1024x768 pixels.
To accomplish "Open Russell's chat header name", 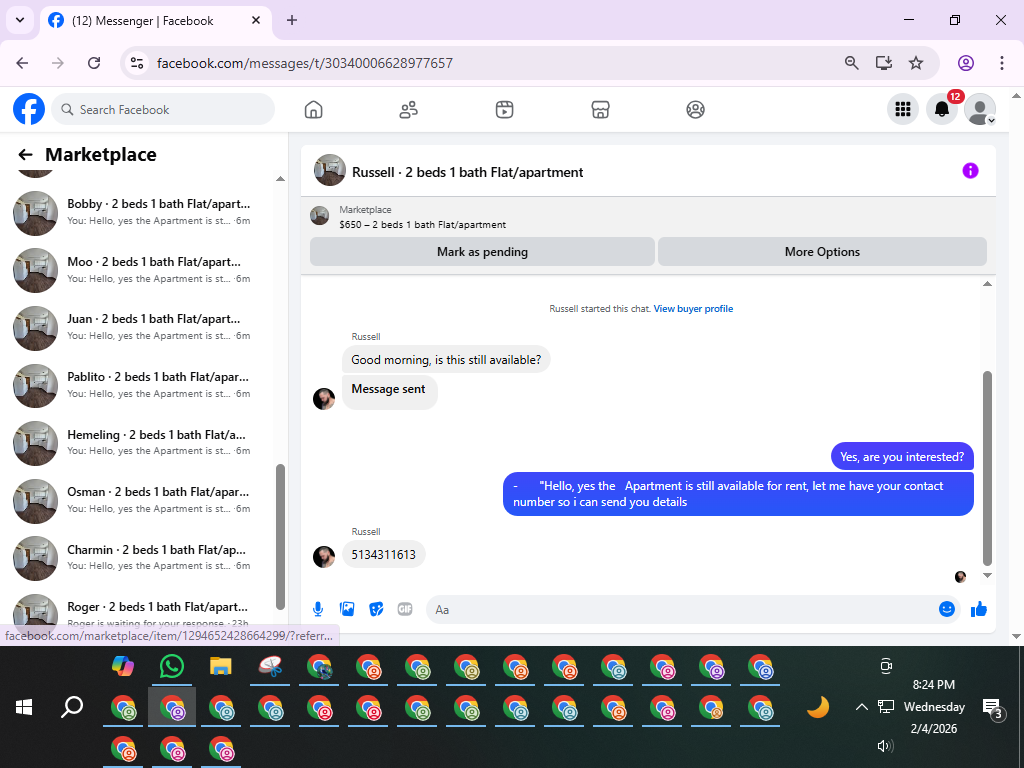I will [x=467, y=172].
